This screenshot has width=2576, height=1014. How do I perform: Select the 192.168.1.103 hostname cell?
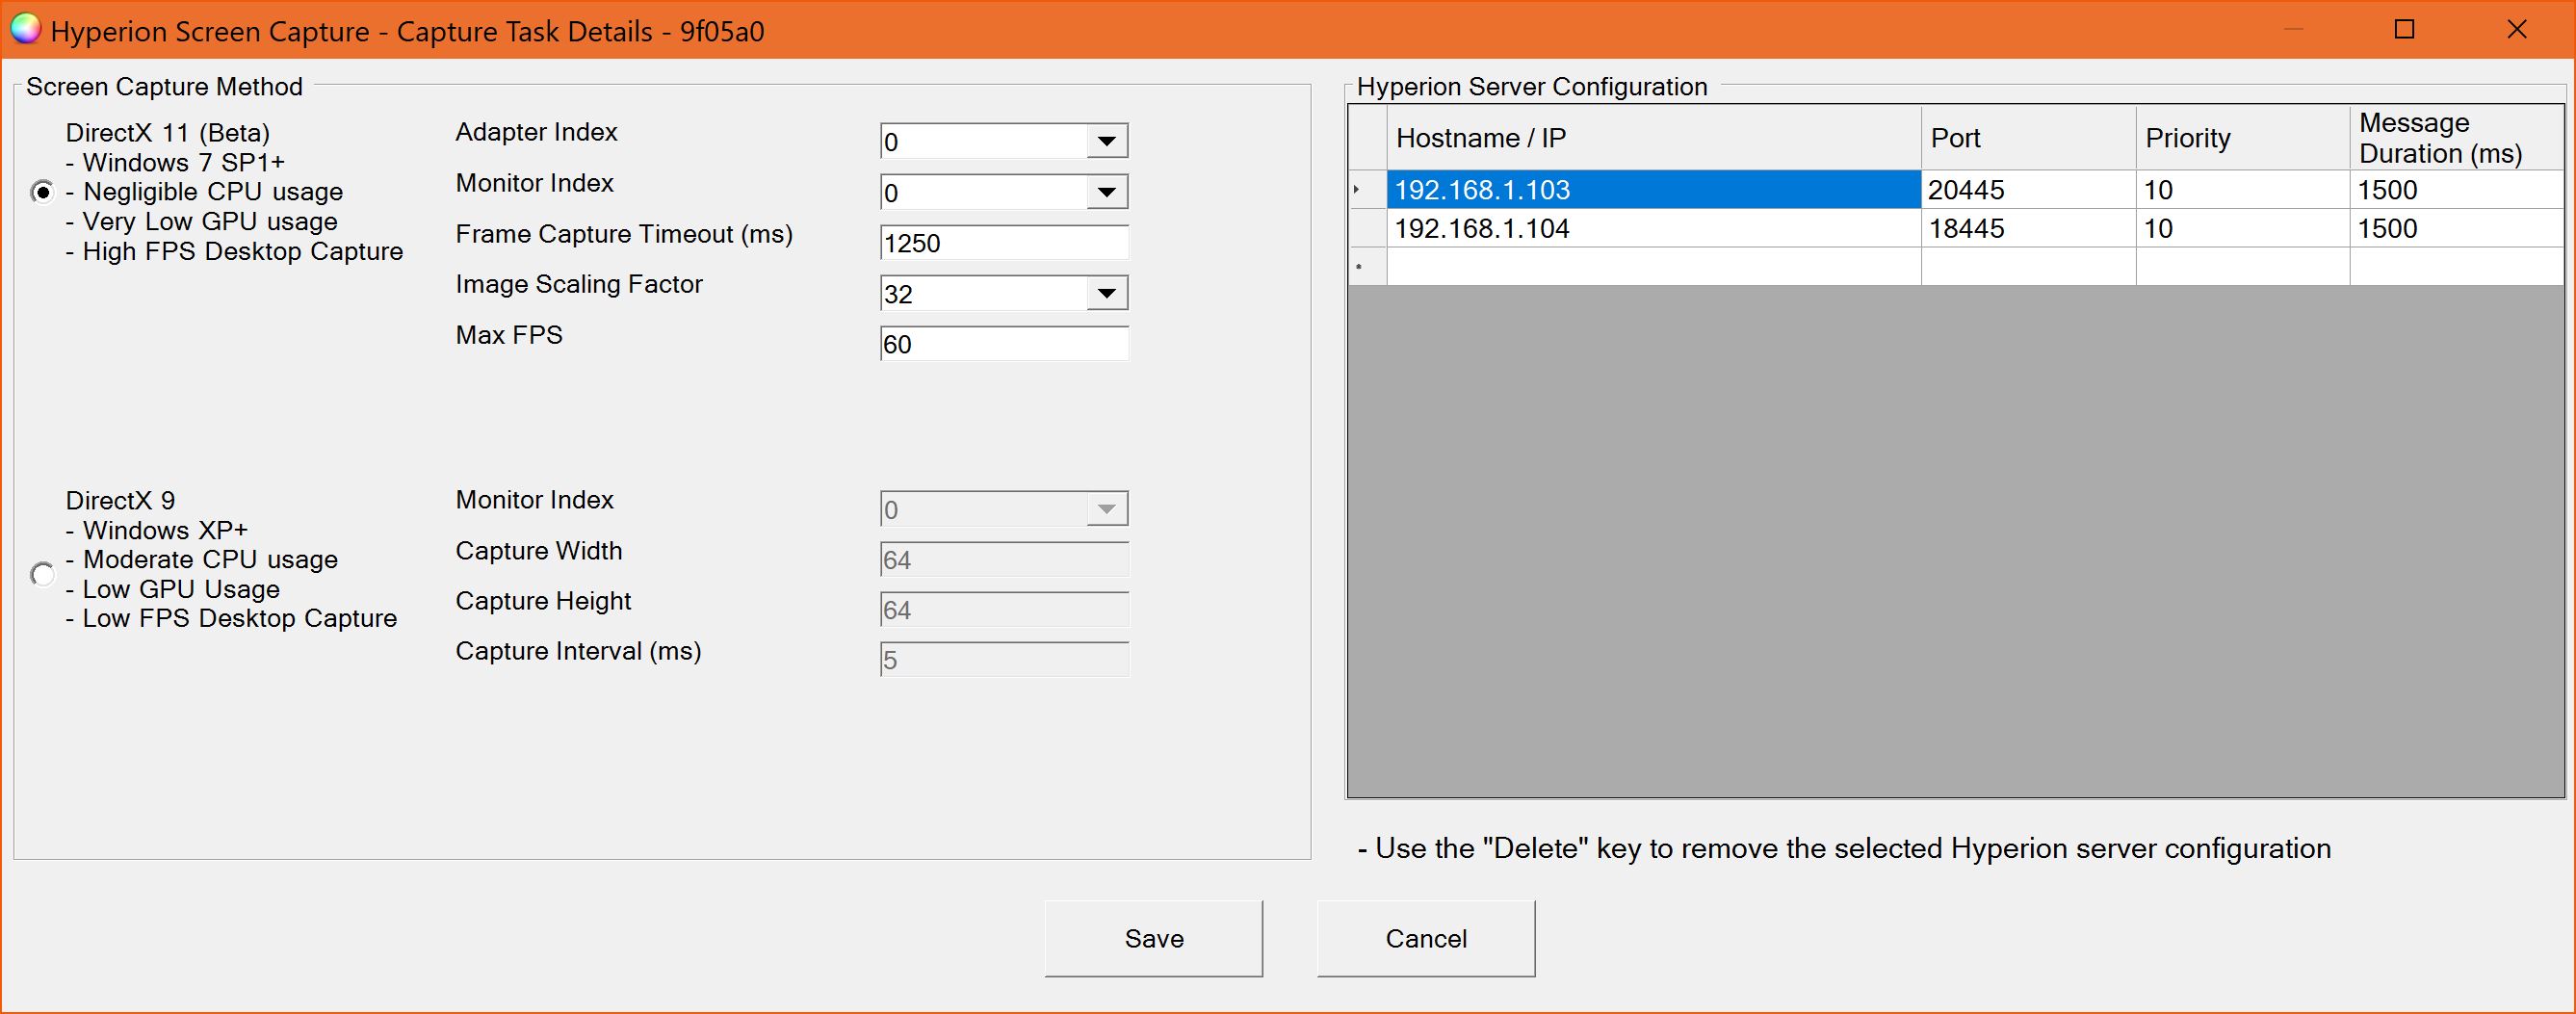(1654, 189)
